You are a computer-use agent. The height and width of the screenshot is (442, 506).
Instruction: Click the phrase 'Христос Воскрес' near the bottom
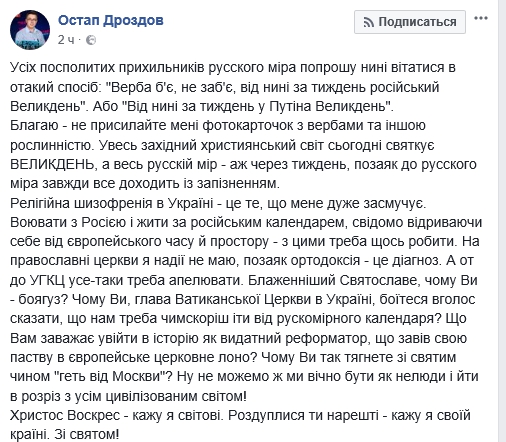coord(65,415)
